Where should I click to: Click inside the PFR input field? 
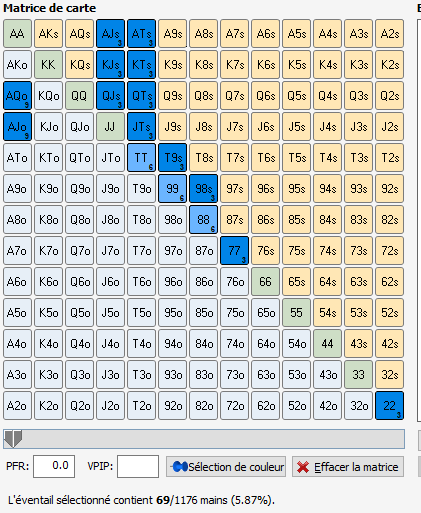(54, 466)
